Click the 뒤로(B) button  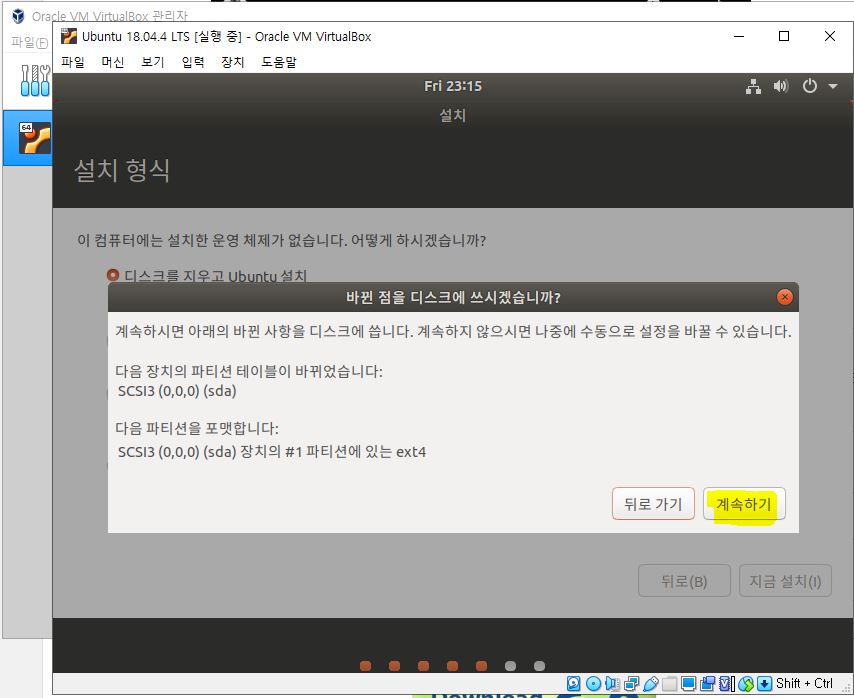tap(684, 581)
